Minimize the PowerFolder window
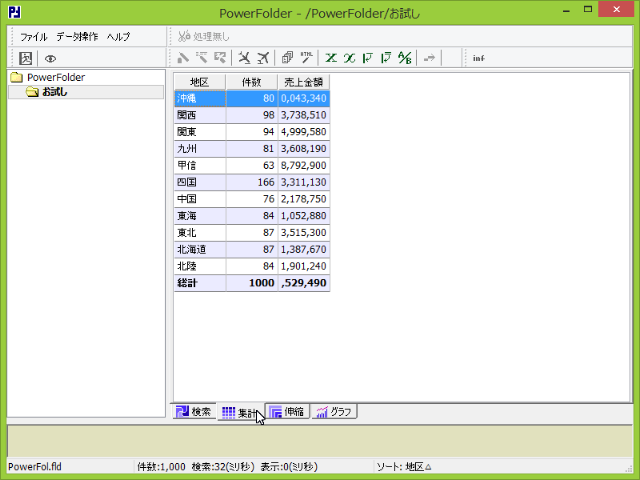The image size is (640, 480). pos(566,11)
